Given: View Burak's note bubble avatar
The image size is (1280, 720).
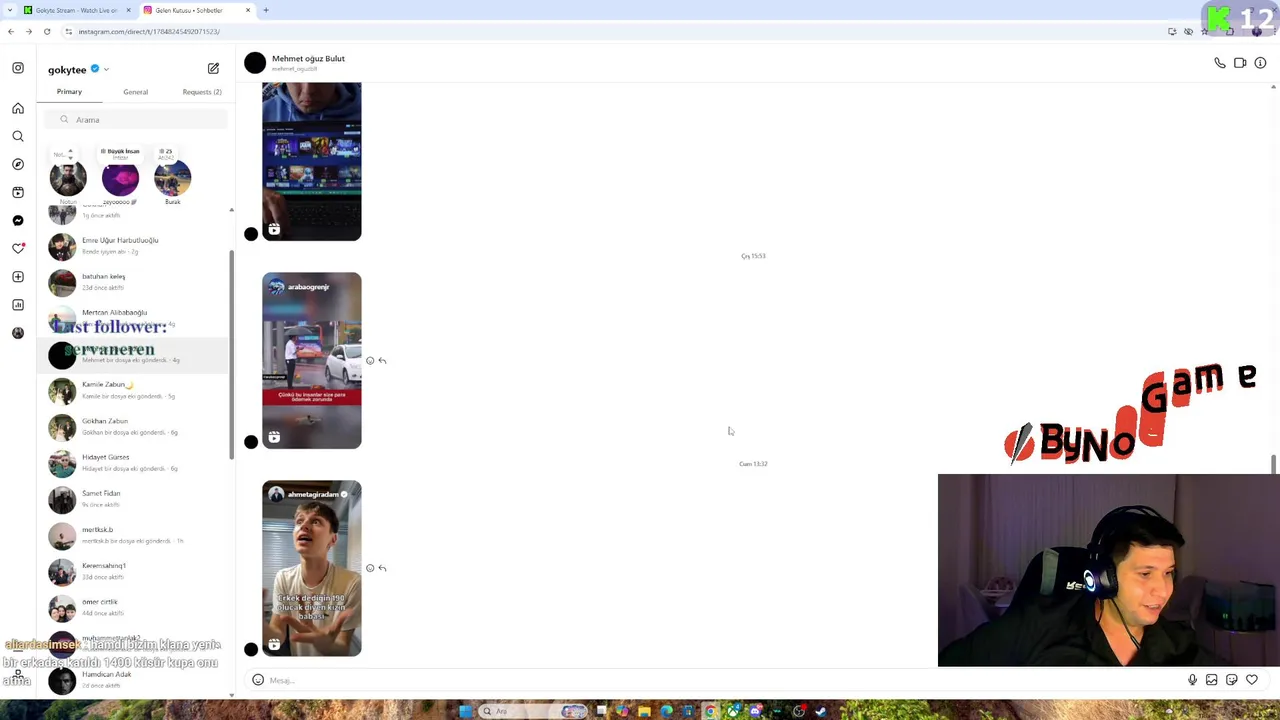Looking at the screenshot, I should tap(172, 178).
